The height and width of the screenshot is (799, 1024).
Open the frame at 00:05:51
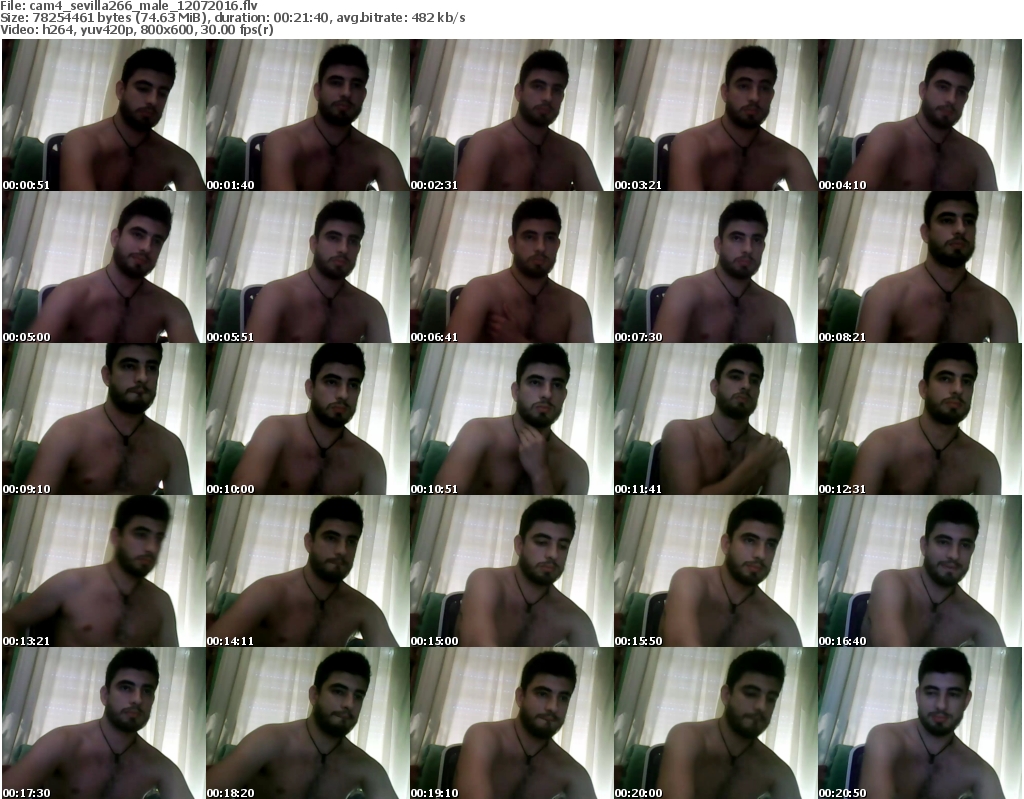308,267
